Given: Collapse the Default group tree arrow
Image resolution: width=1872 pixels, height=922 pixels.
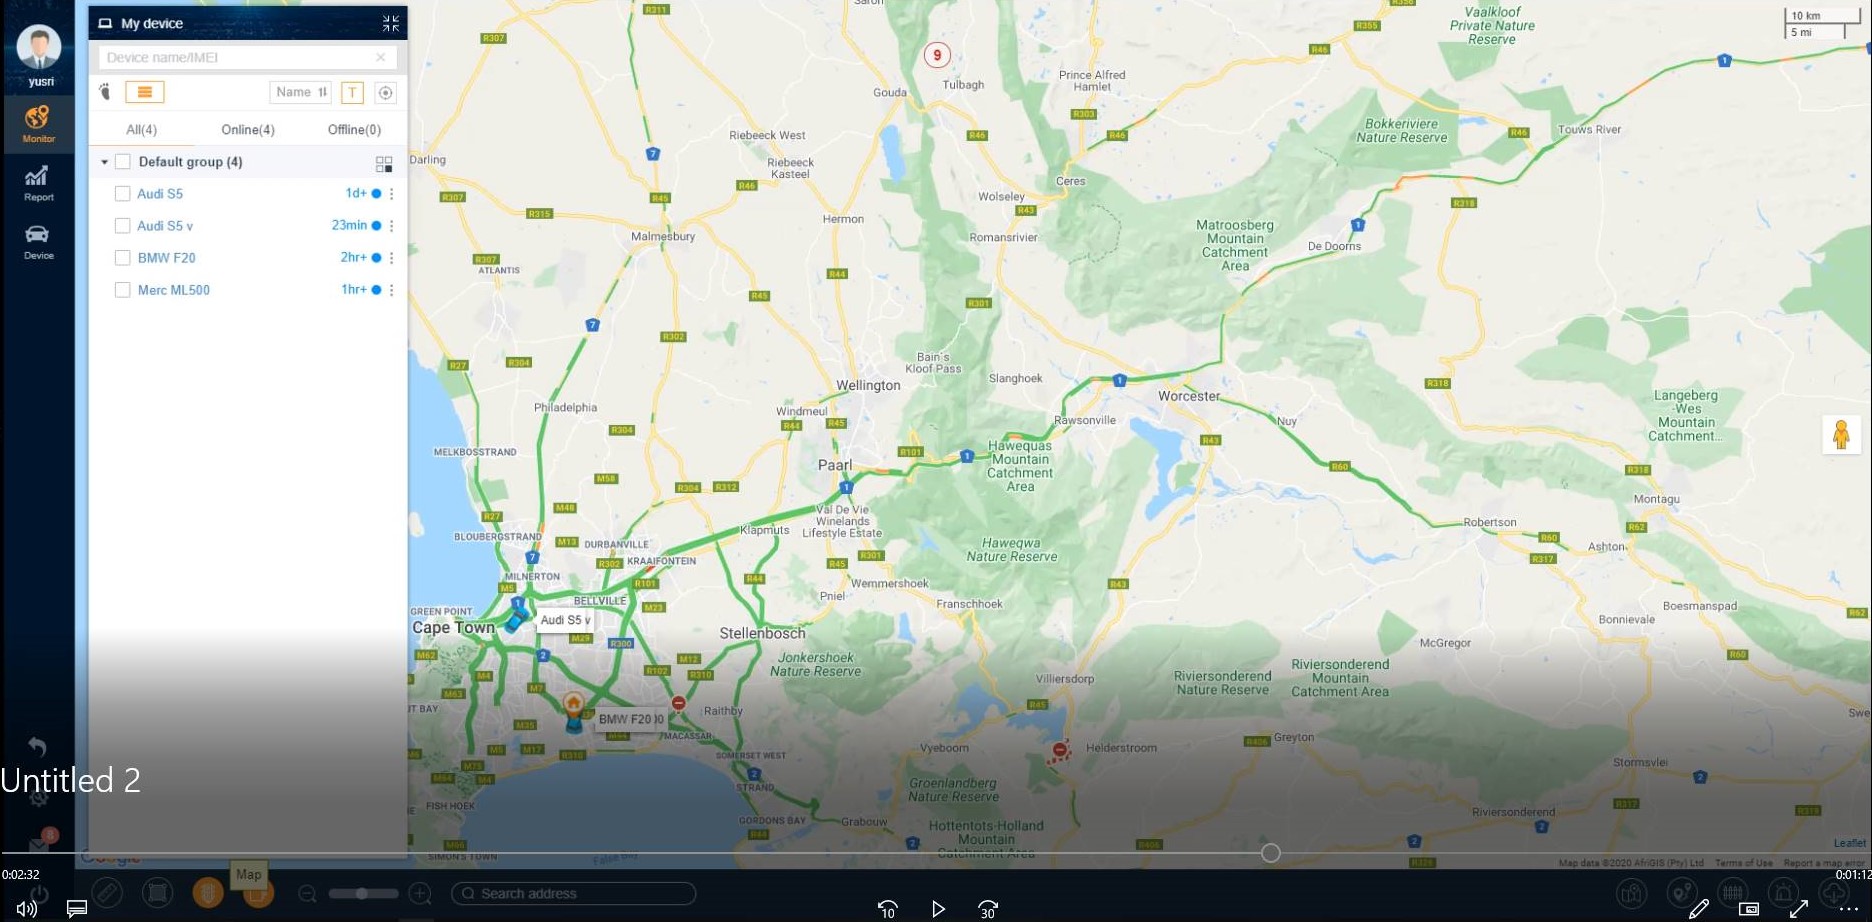Looking at the screenshot, I should pyautogui.click(x=104, y=162).
